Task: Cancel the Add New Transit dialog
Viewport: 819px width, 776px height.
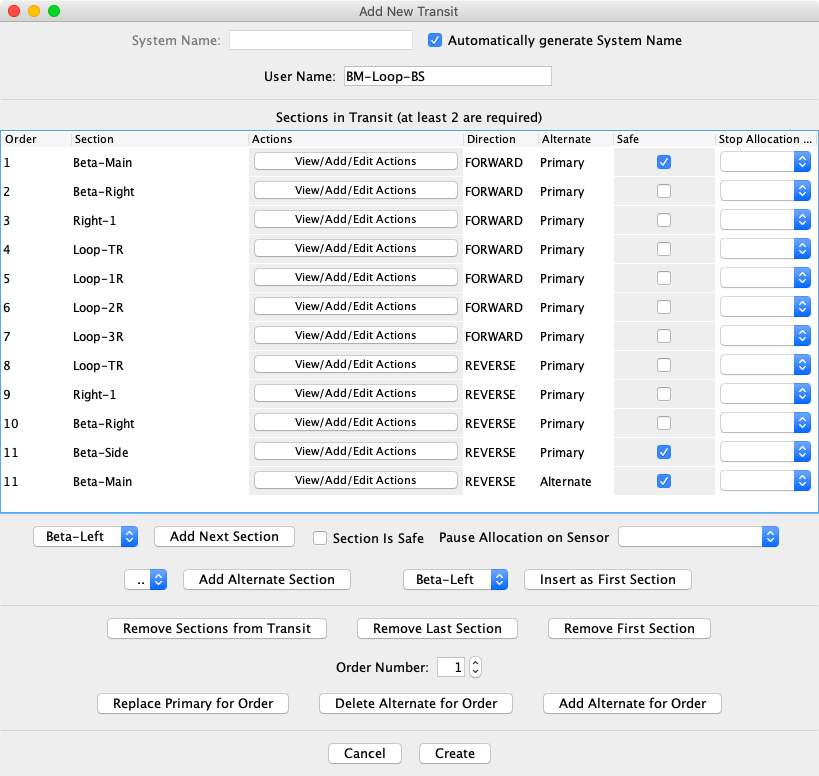Action: 364,753
